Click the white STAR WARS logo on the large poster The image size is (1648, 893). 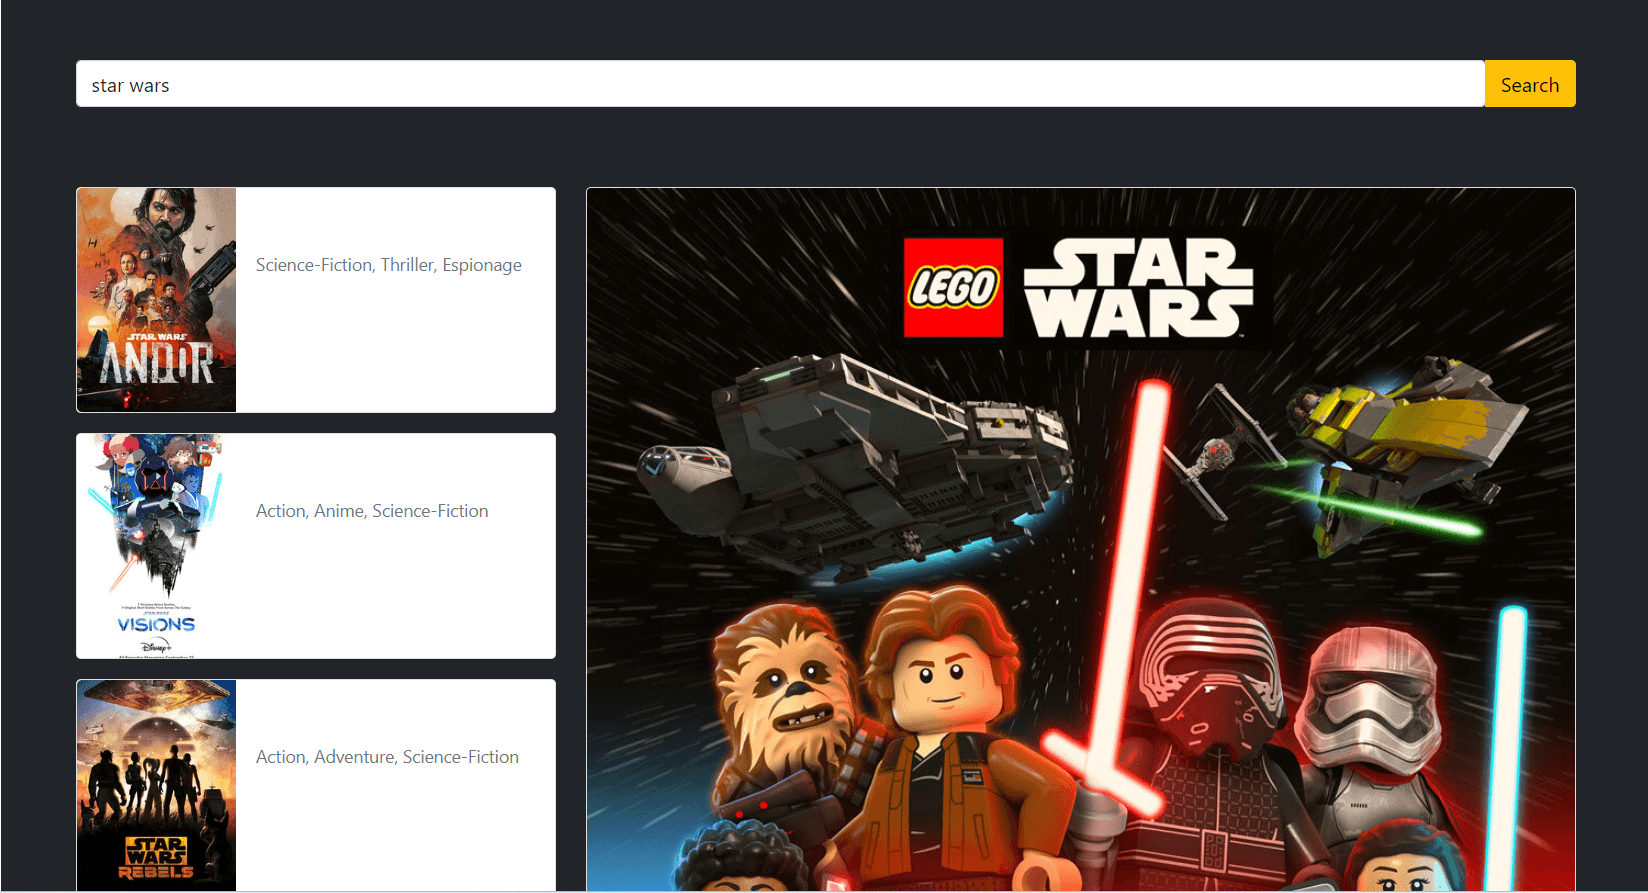1137,289
